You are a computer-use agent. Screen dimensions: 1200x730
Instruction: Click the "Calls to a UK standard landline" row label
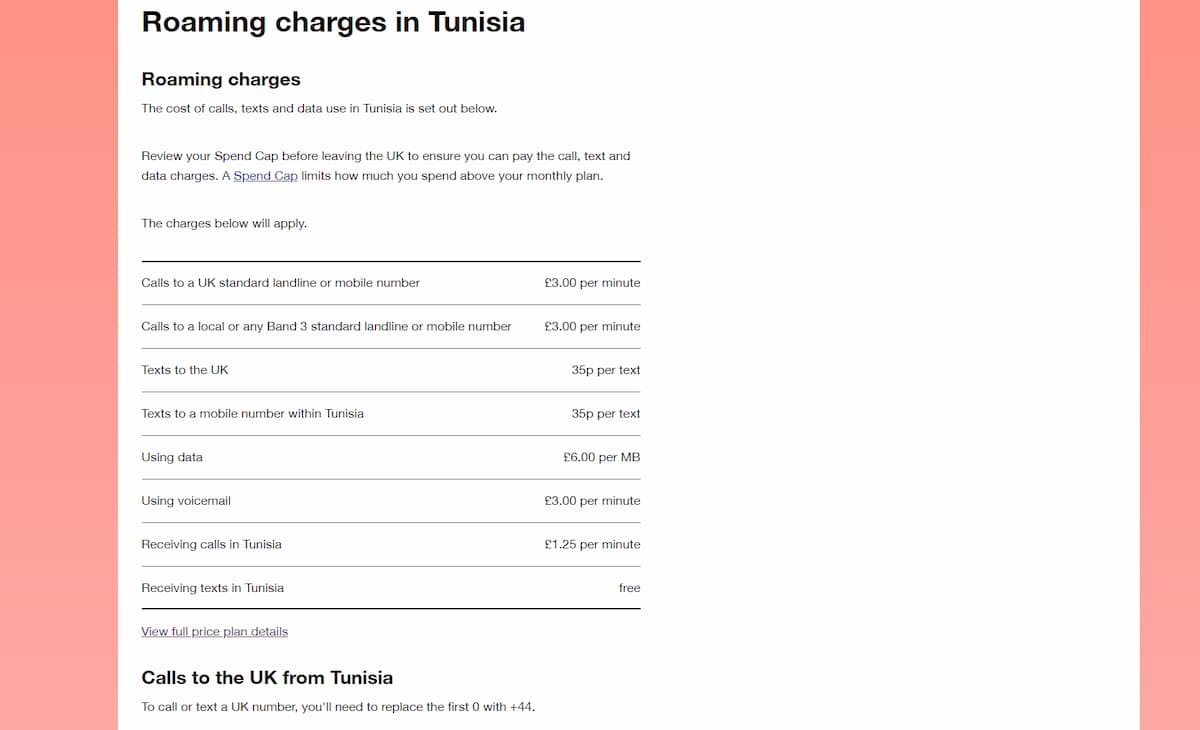click(x=280, y=283)
